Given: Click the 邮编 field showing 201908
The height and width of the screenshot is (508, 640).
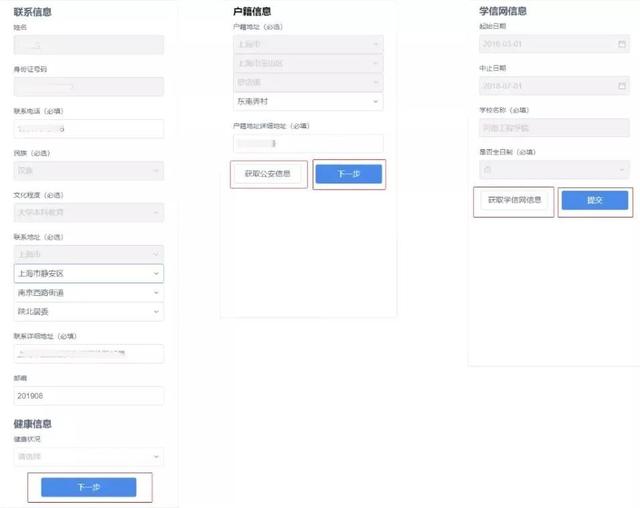Looking at the screenshot, I should click(89, 396).
